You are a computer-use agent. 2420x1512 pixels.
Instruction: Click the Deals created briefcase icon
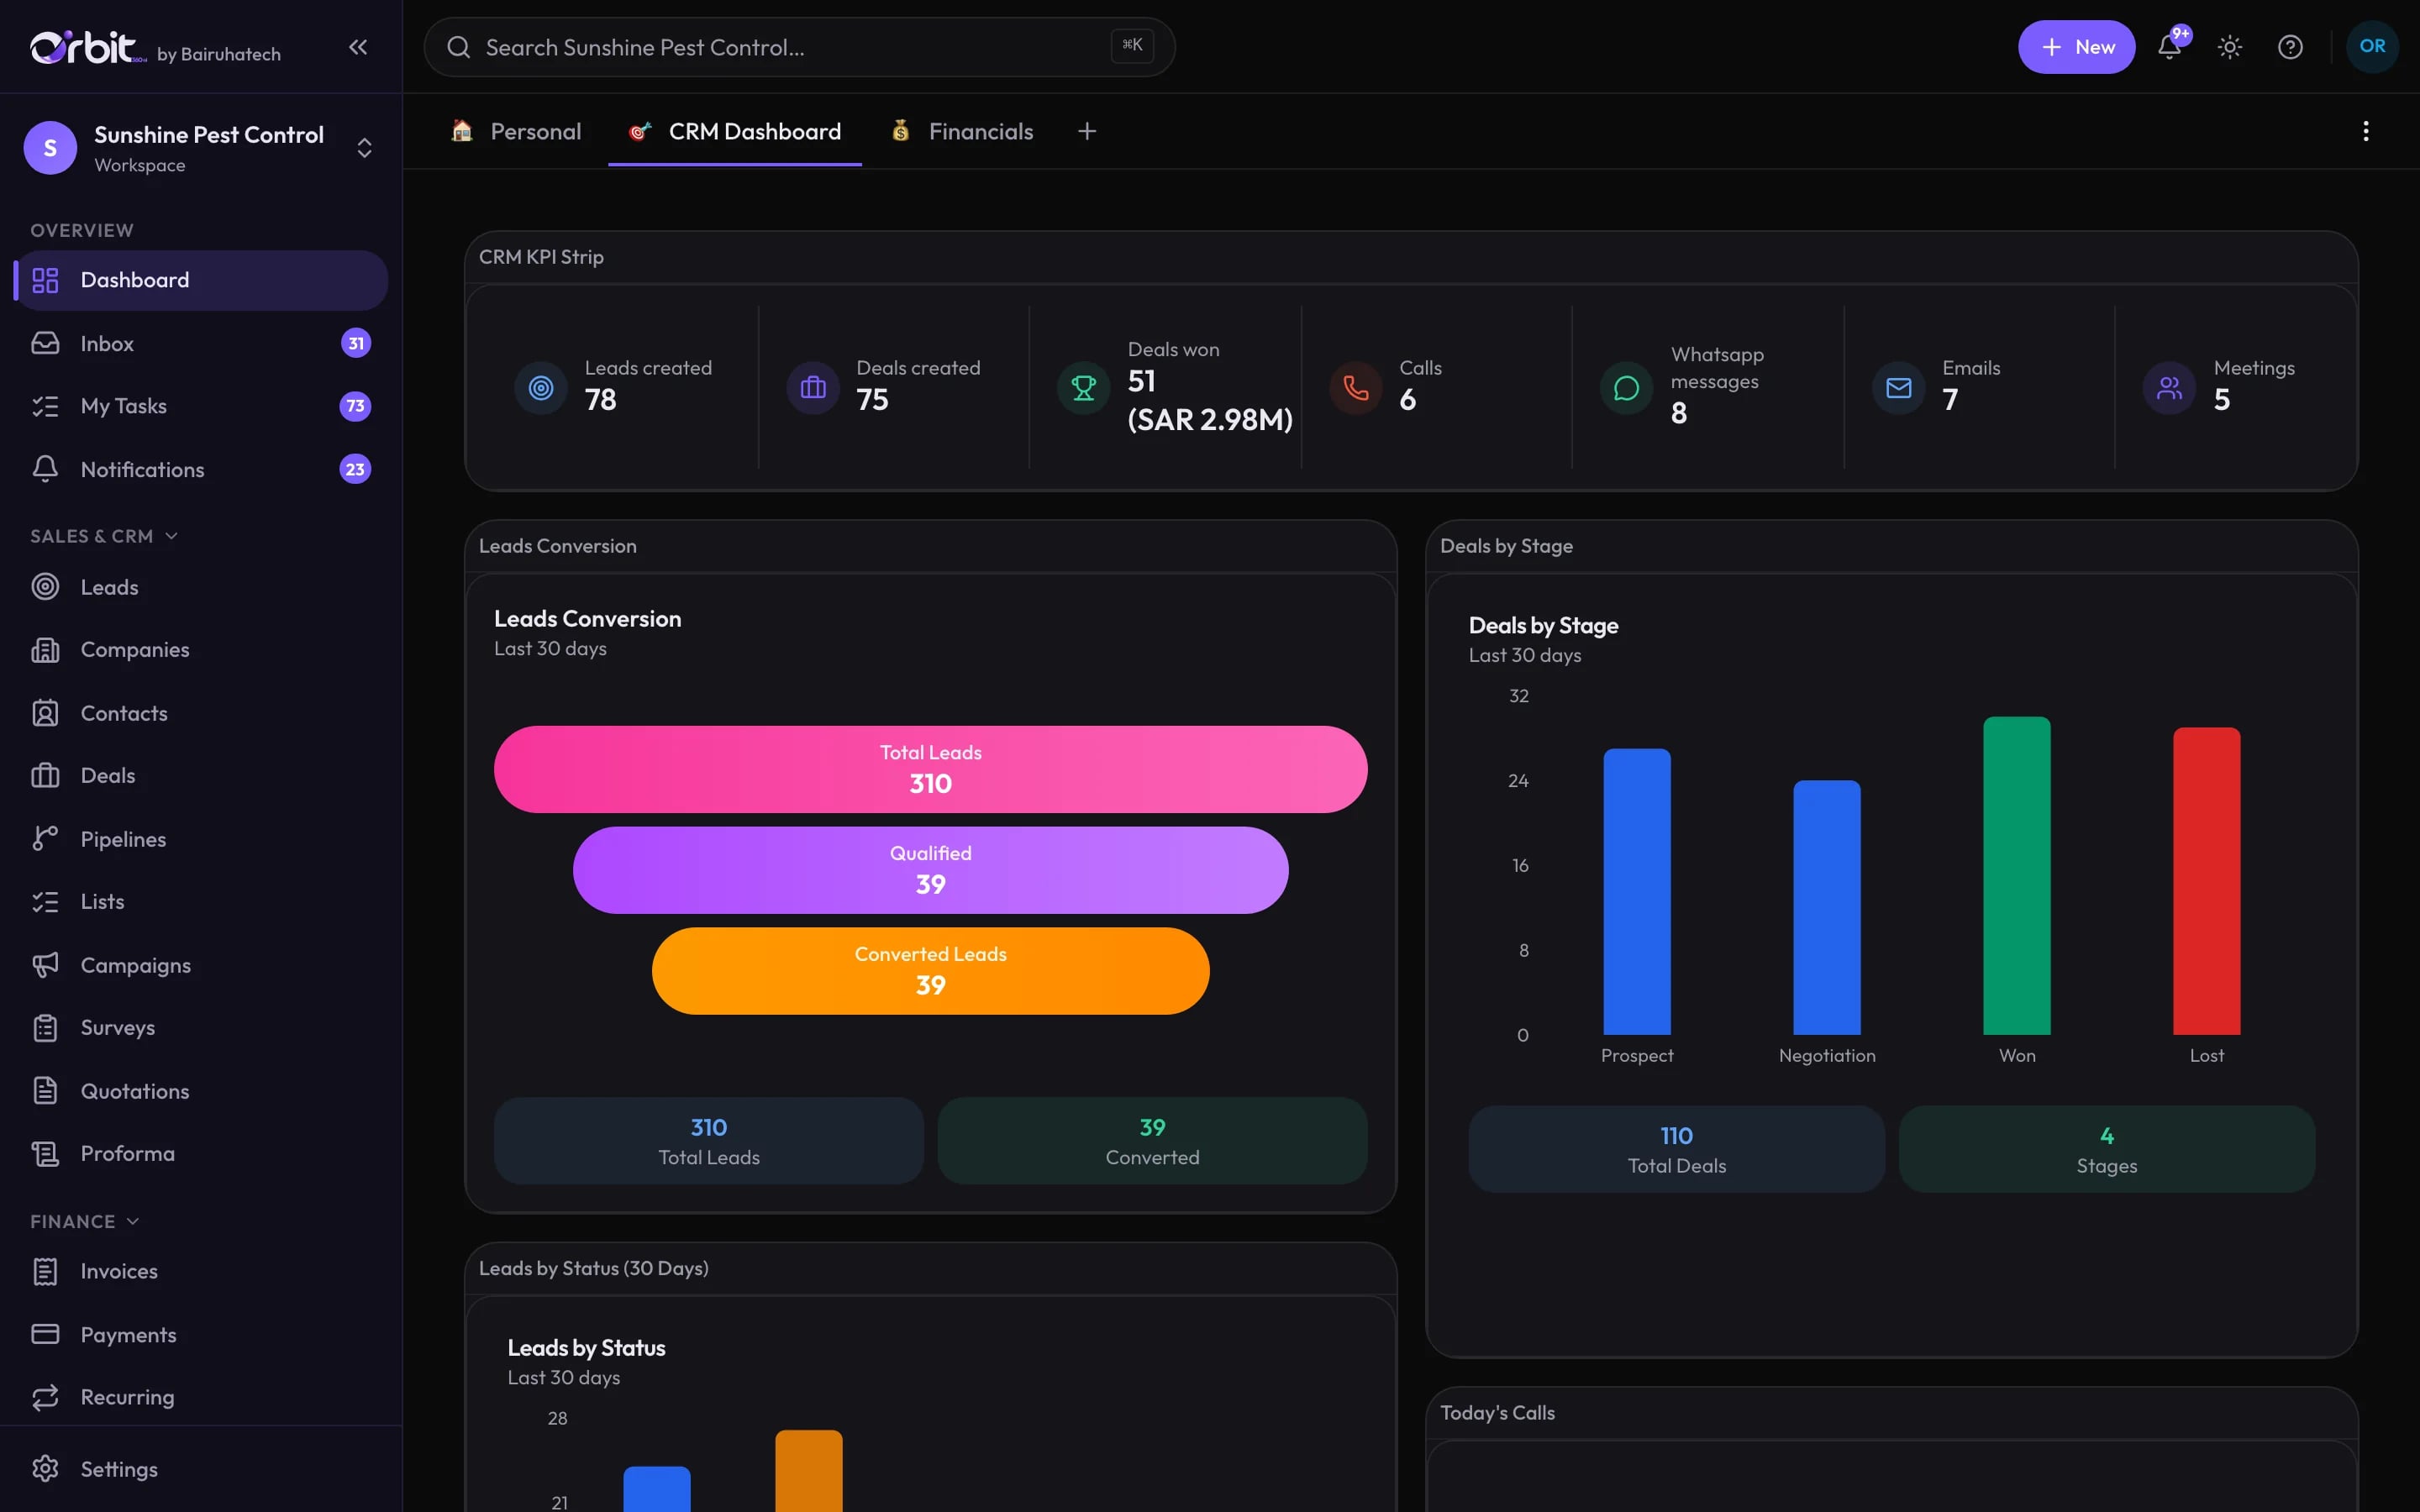[813, 387]
